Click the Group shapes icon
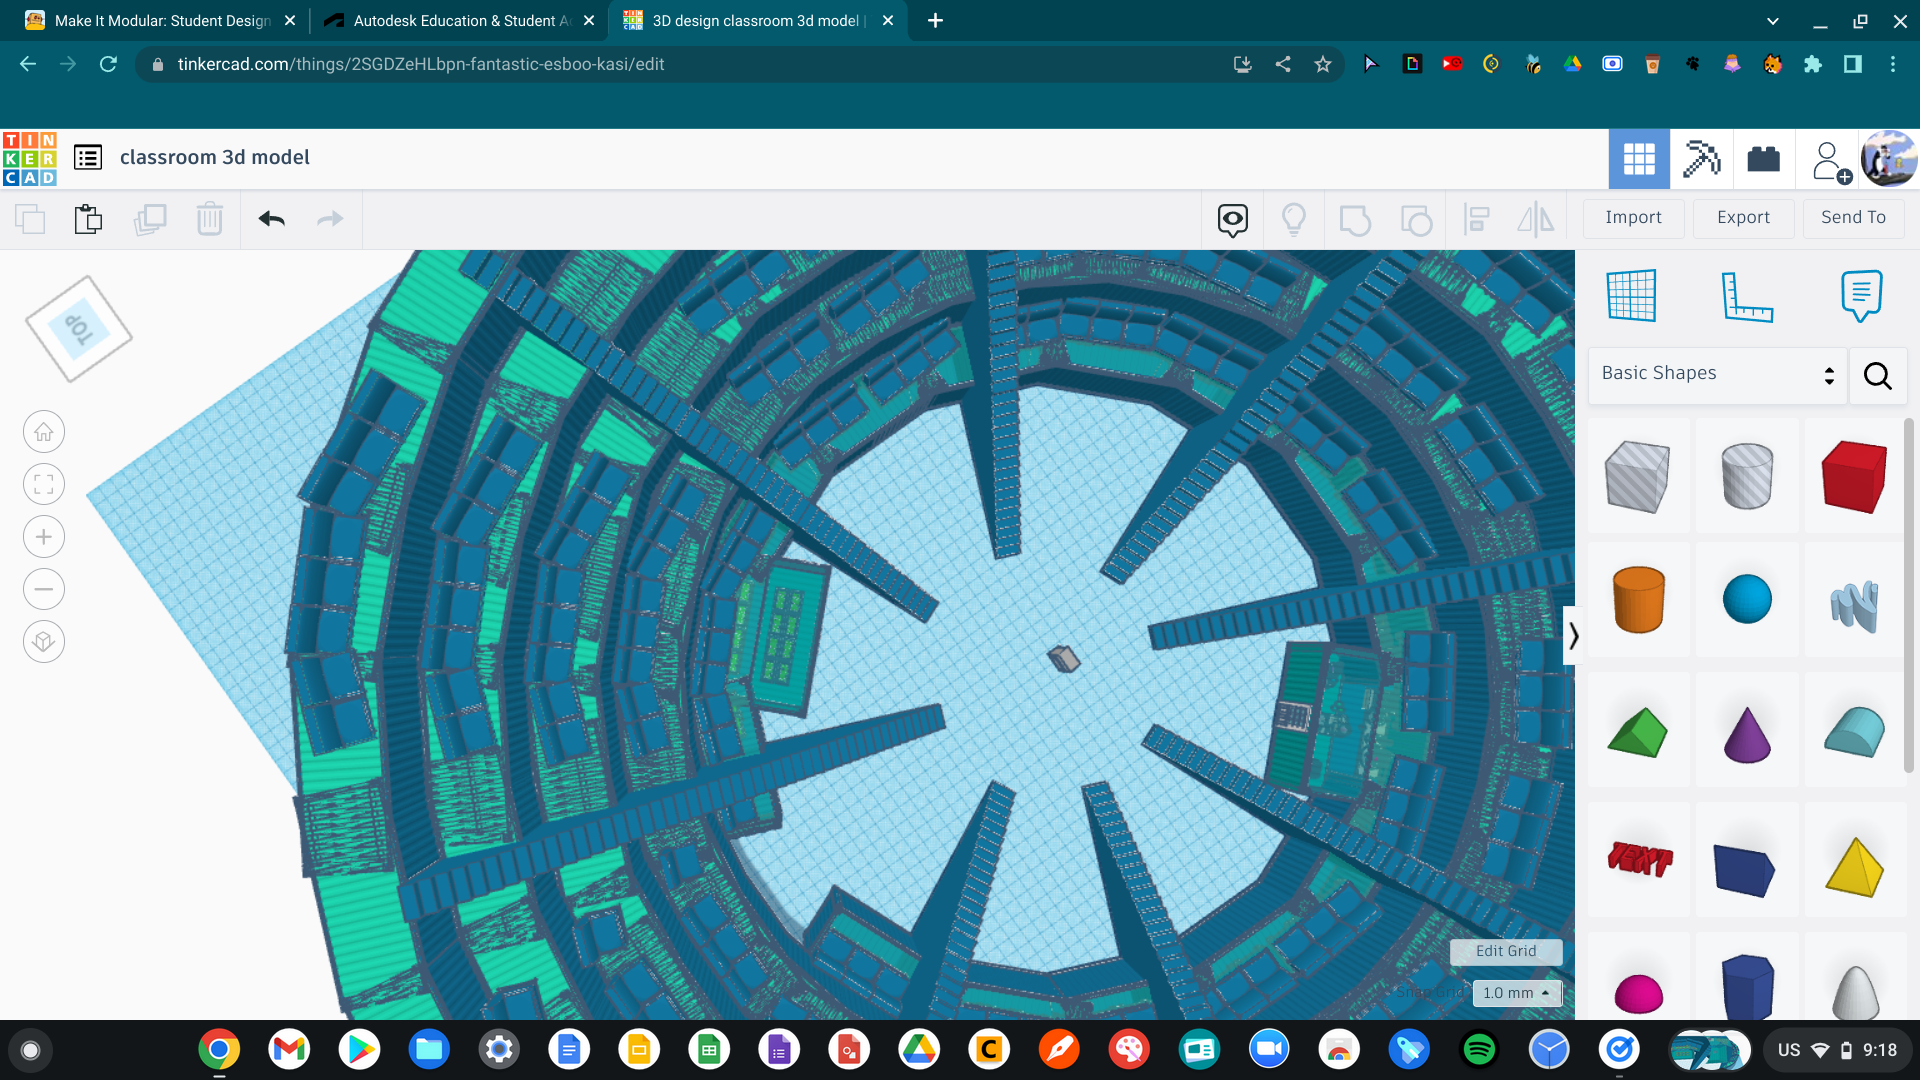The height and width of the screenshot is (1080, 1920). [x=1355, y=219]
